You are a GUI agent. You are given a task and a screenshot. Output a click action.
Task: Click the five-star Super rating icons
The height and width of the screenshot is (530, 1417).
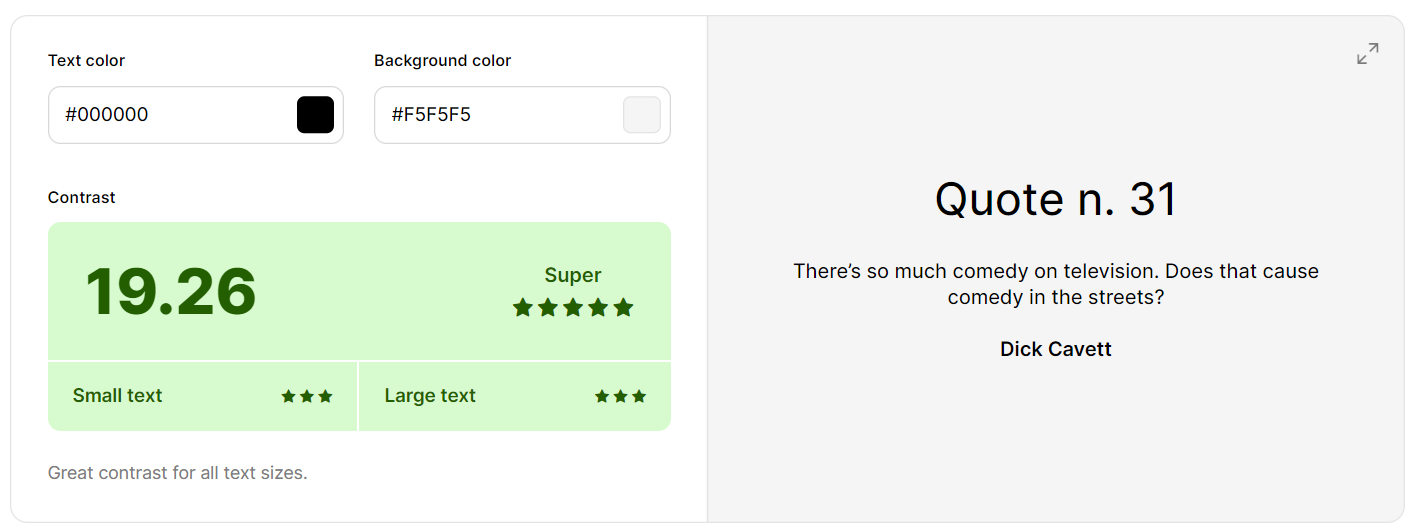click(x=573, y=307)
